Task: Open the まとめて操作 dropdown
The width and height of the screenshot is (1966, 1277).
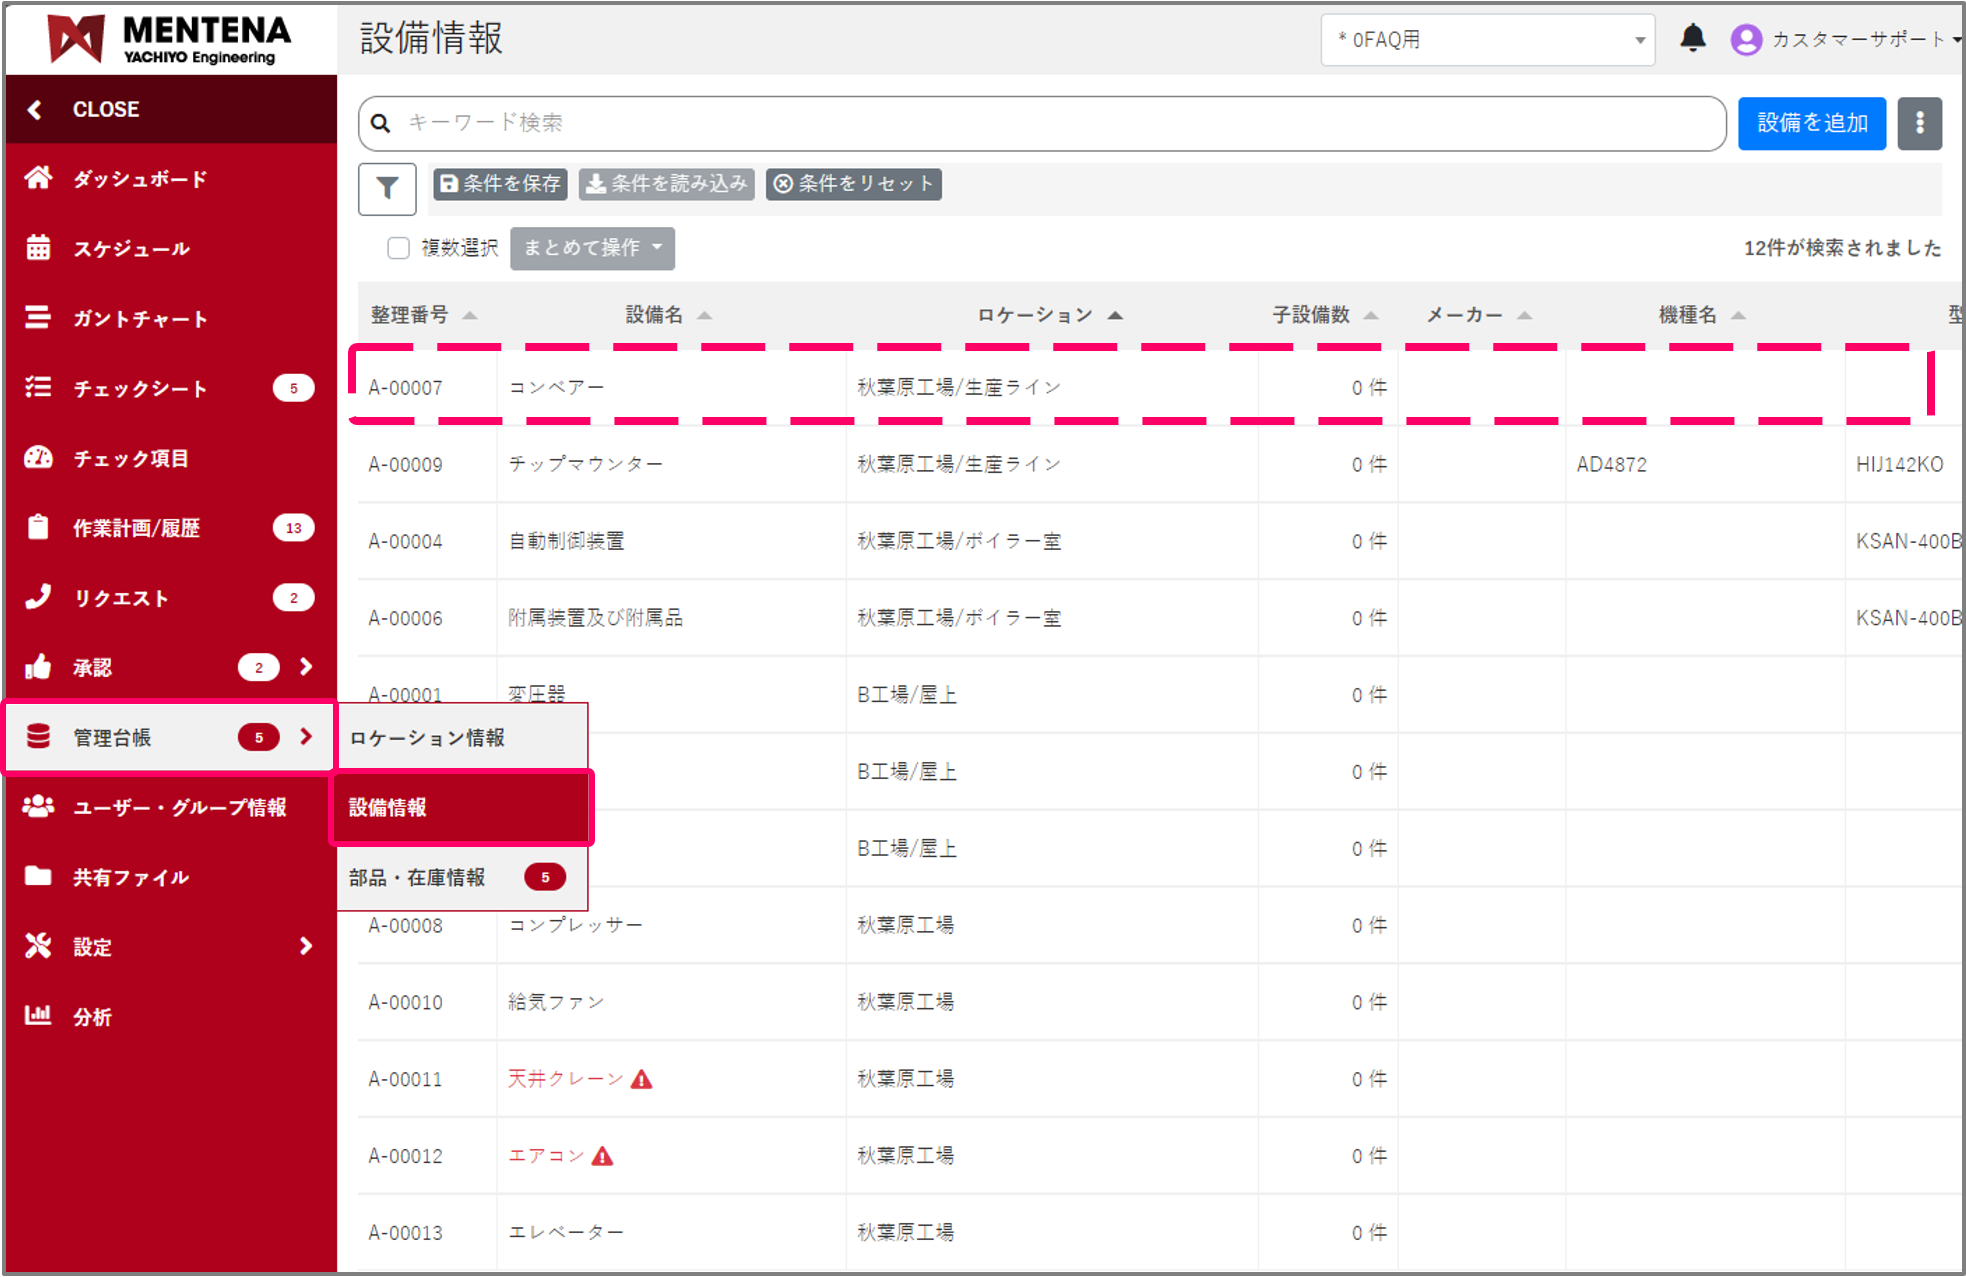Action: pyautogui.click(x=592, y=248)
